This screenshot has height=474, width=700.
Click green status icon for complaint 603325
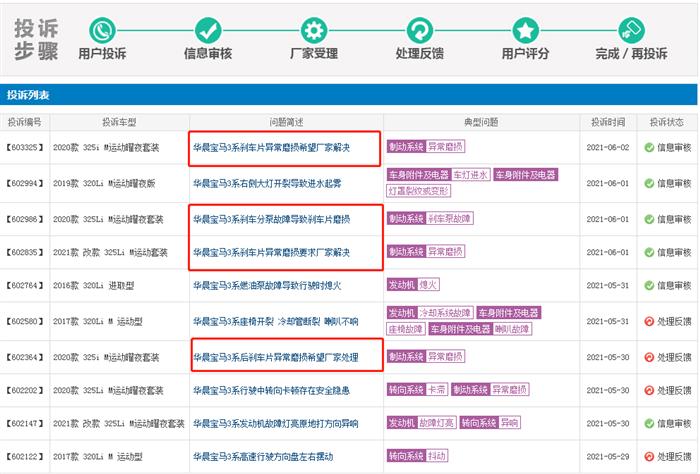coord(649,147)
